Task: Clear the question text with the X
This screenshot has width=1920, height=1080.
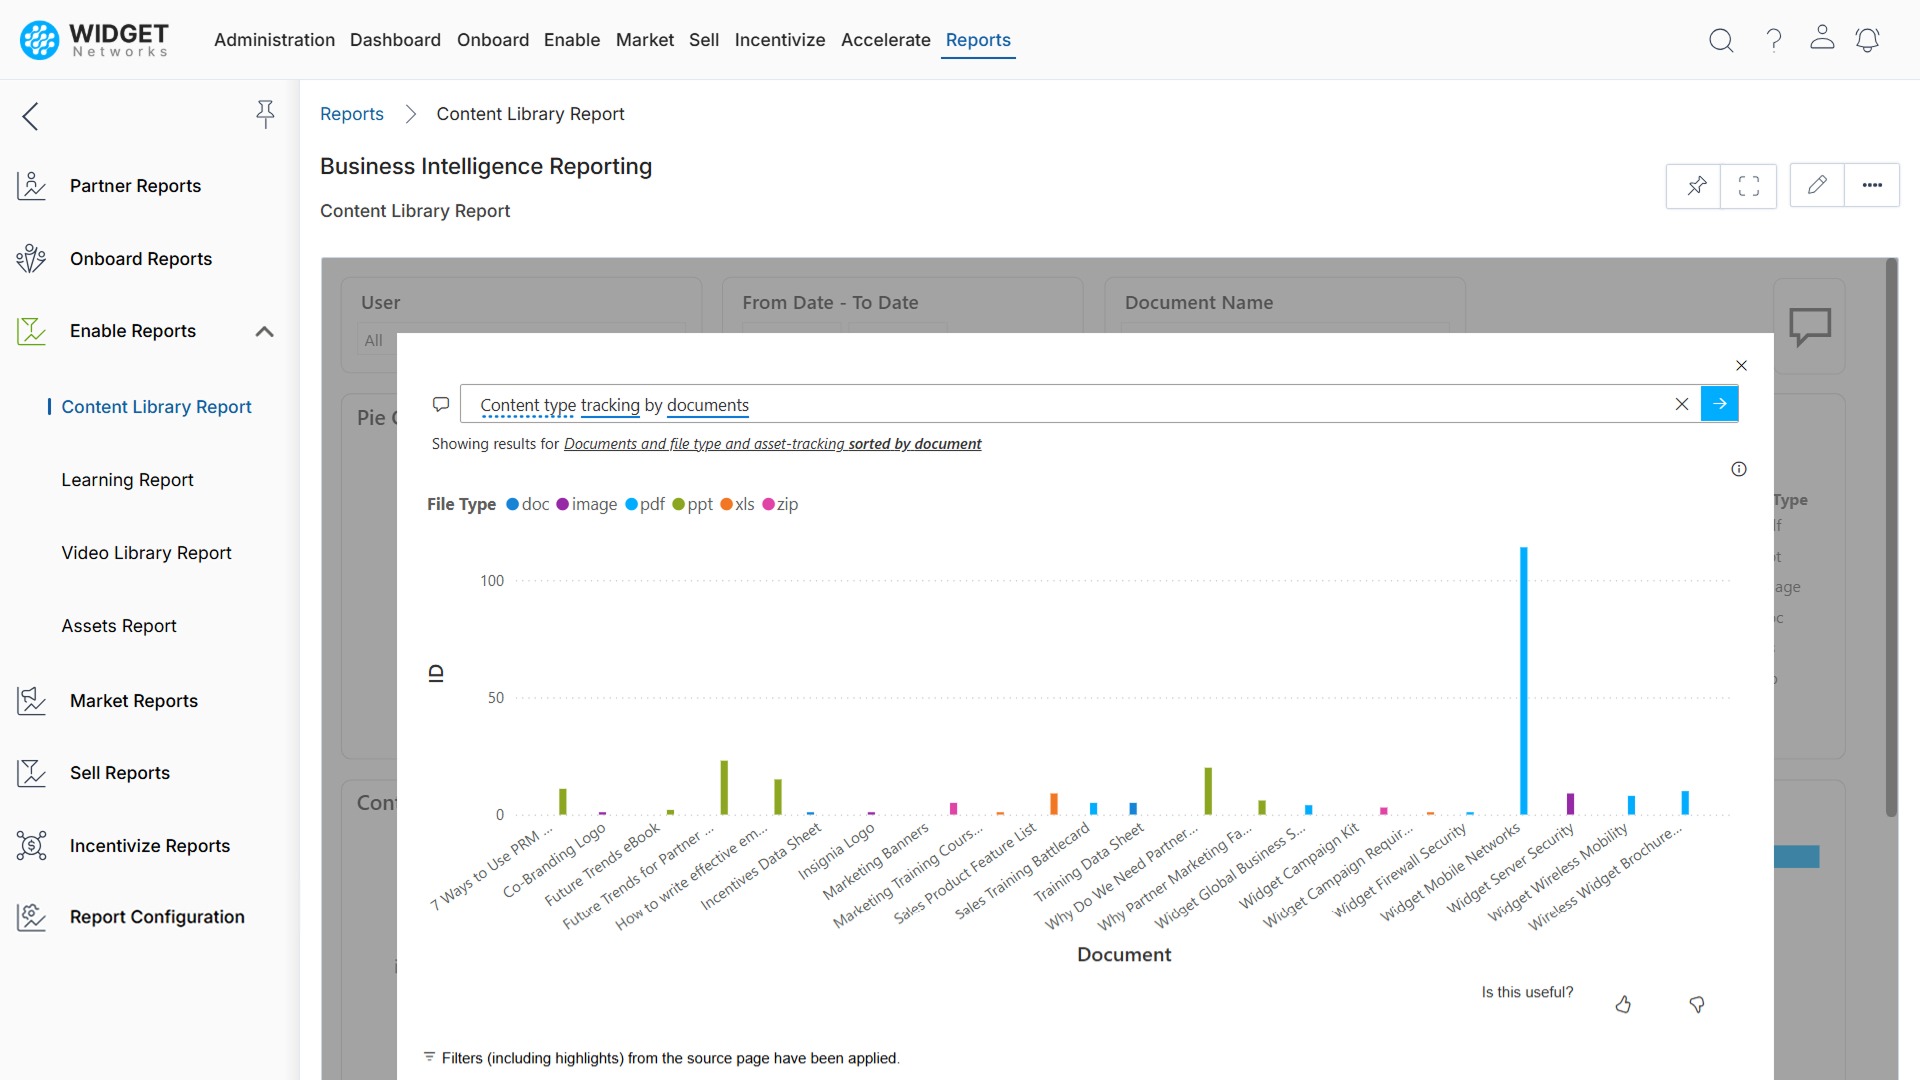Action: [x=1681, y=404]
